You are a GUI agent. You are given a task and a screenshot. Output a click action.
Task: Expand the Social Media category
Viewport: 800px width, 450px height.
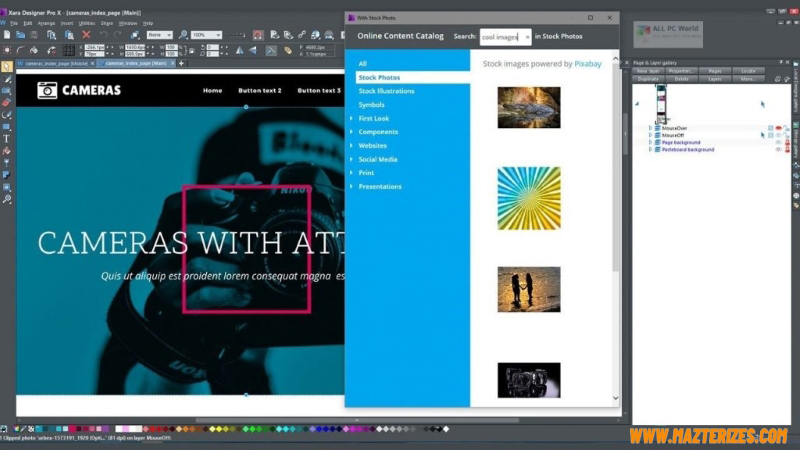point(352,159)
